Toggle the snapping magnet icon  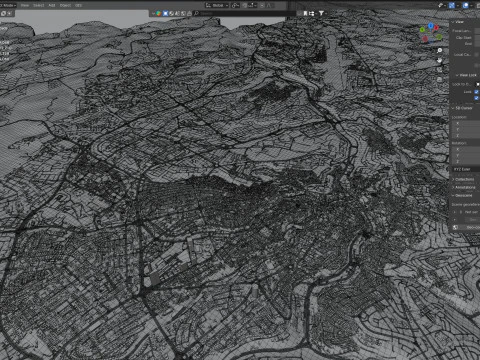245,5
